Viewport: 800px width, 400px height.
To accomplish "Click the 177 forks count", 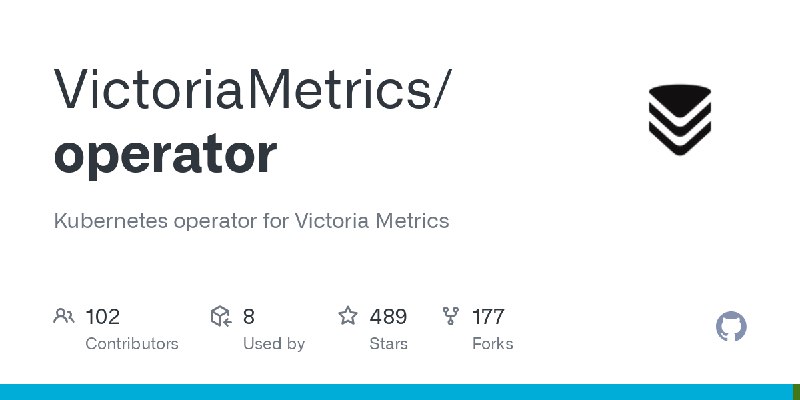I will (488, 316).
